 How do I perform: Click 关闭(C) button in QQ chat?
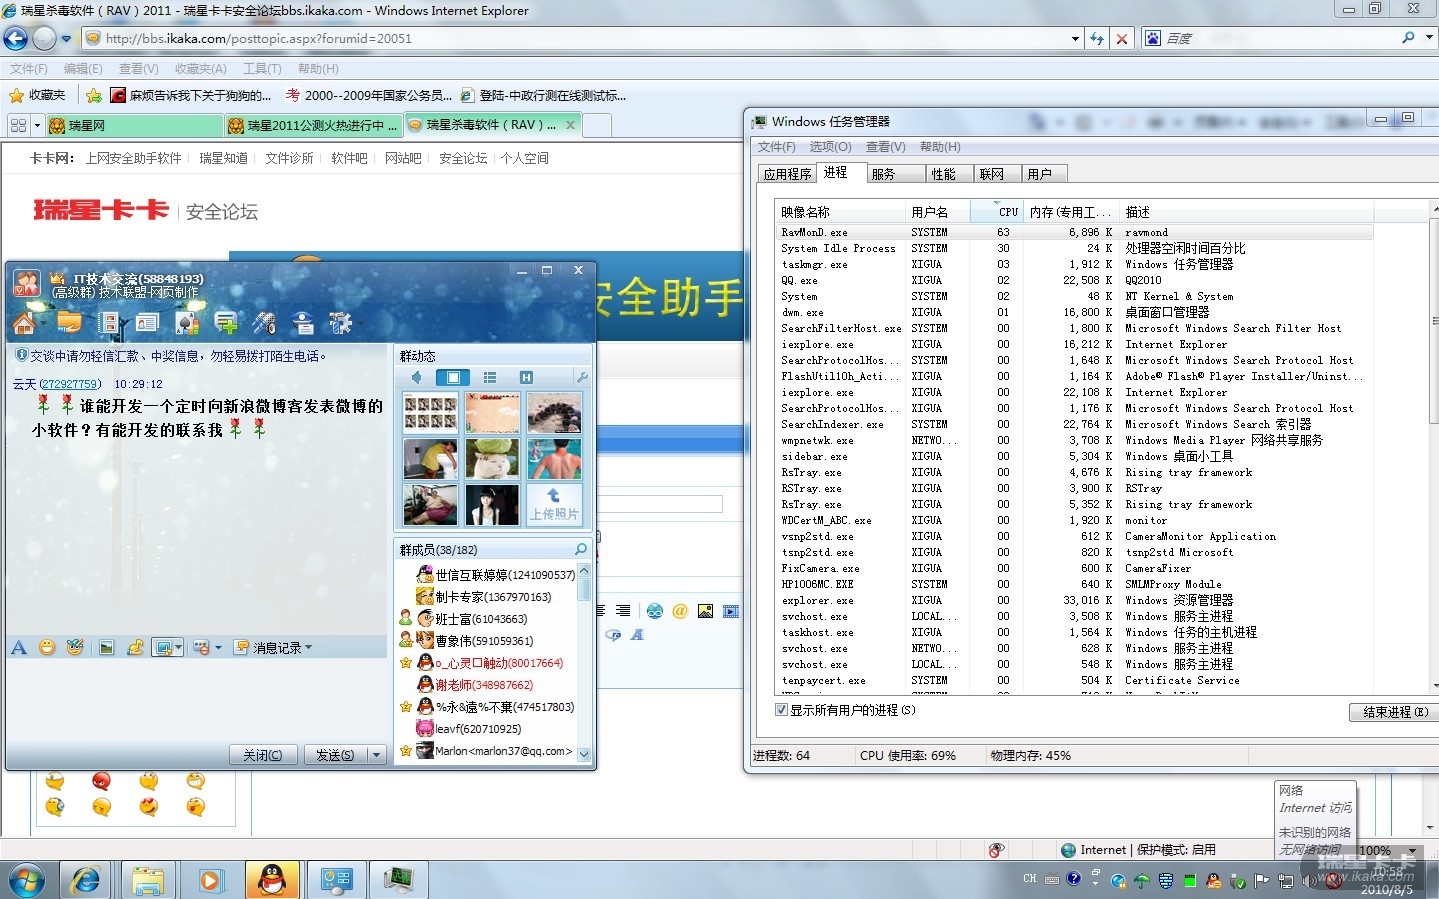[x=263, y=755]
